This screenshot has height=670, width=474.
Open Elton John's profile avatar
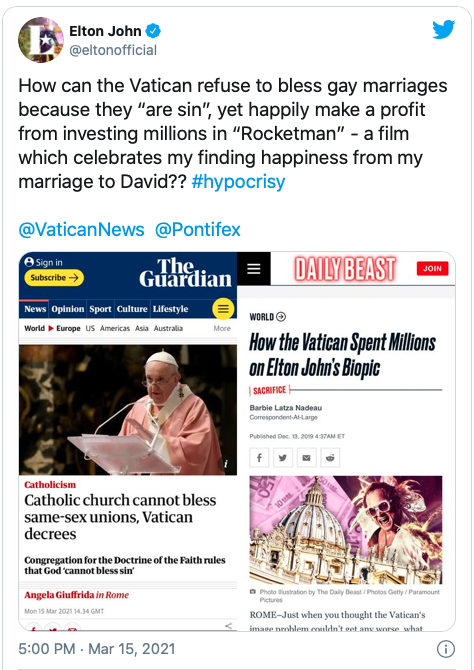point(41,40)
